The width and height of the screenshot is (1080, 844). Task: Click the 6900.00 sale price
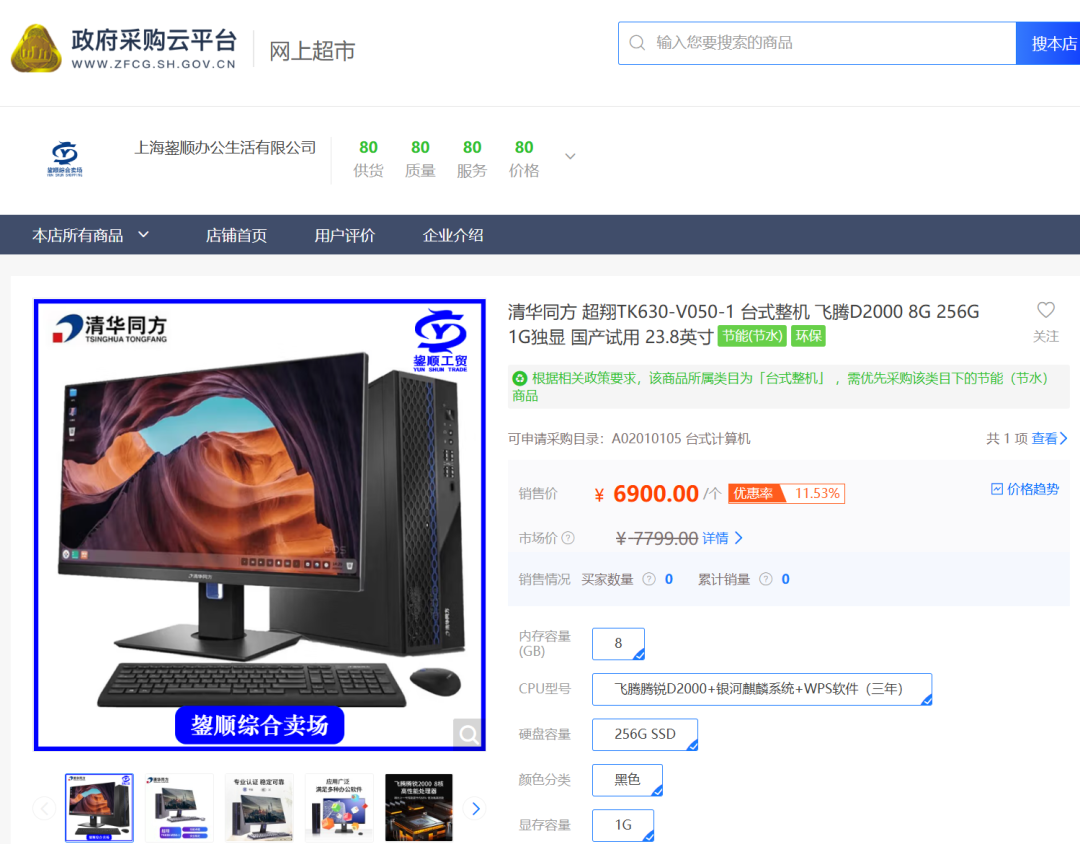coord(656,493)
